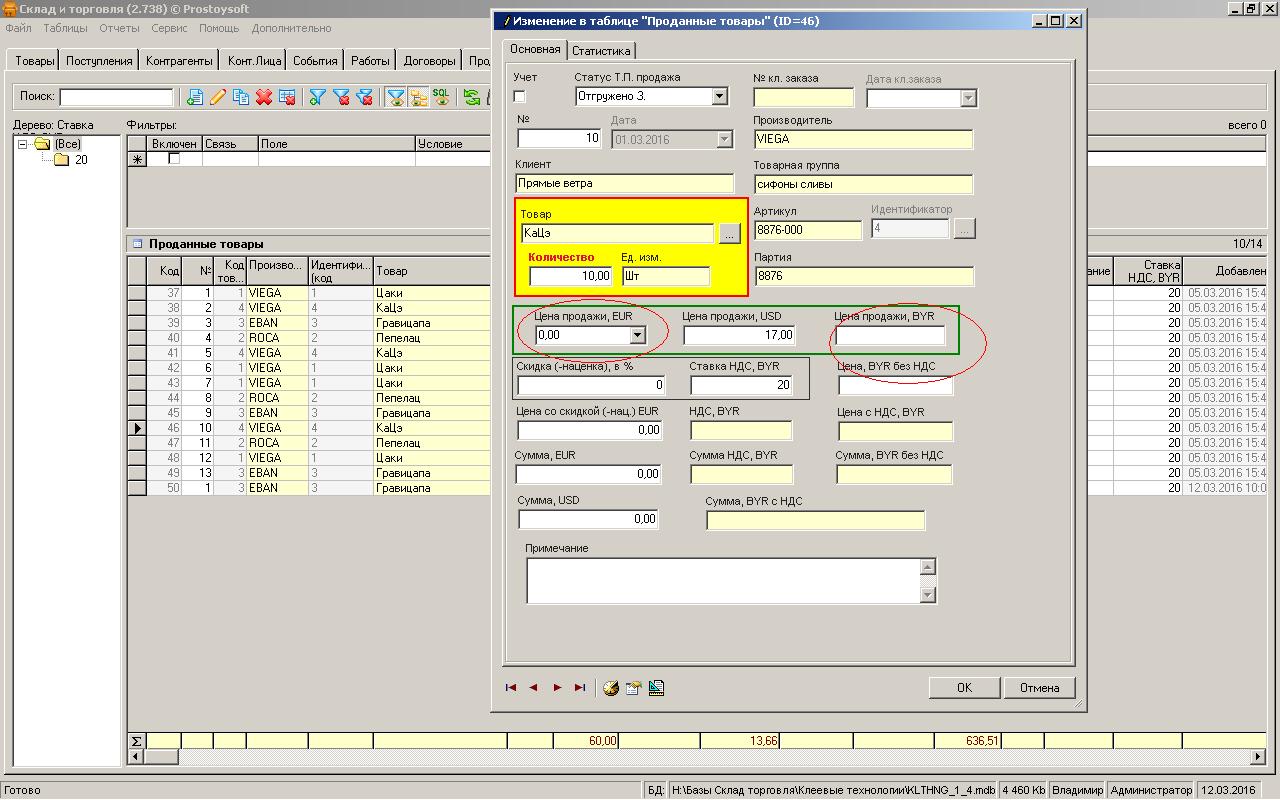
Task: Click the green refresh icon
Action: coord(471,97)
